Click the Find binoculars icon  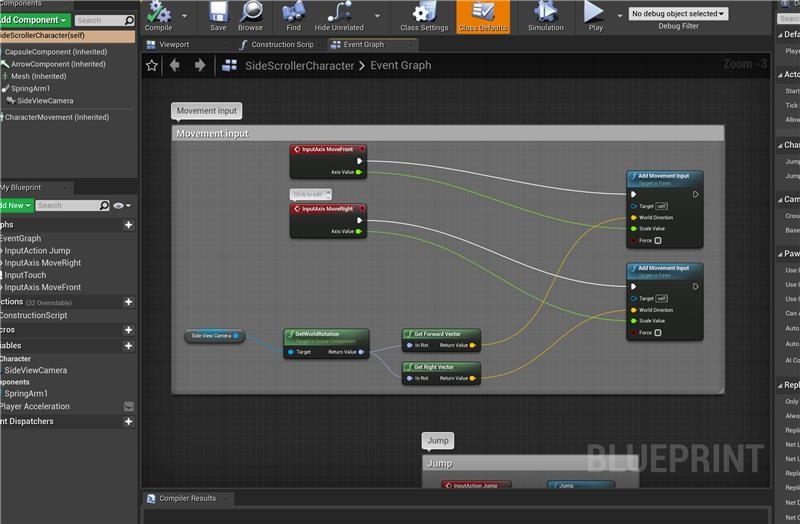[x=293, y=13]
